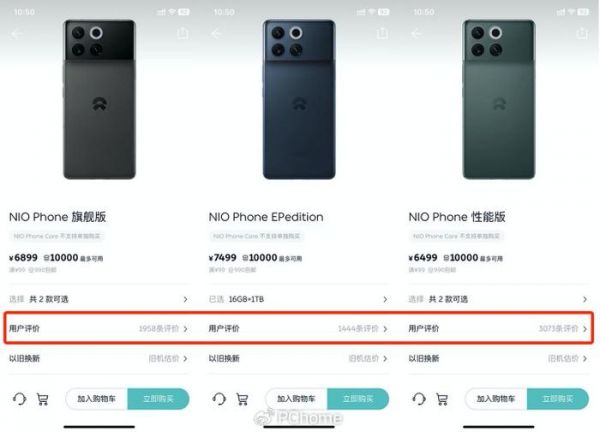The width and height of the screenshot is (600, 432).
Task: Expand 16GB+1TB configuration selector
Action: click(298, 299)
